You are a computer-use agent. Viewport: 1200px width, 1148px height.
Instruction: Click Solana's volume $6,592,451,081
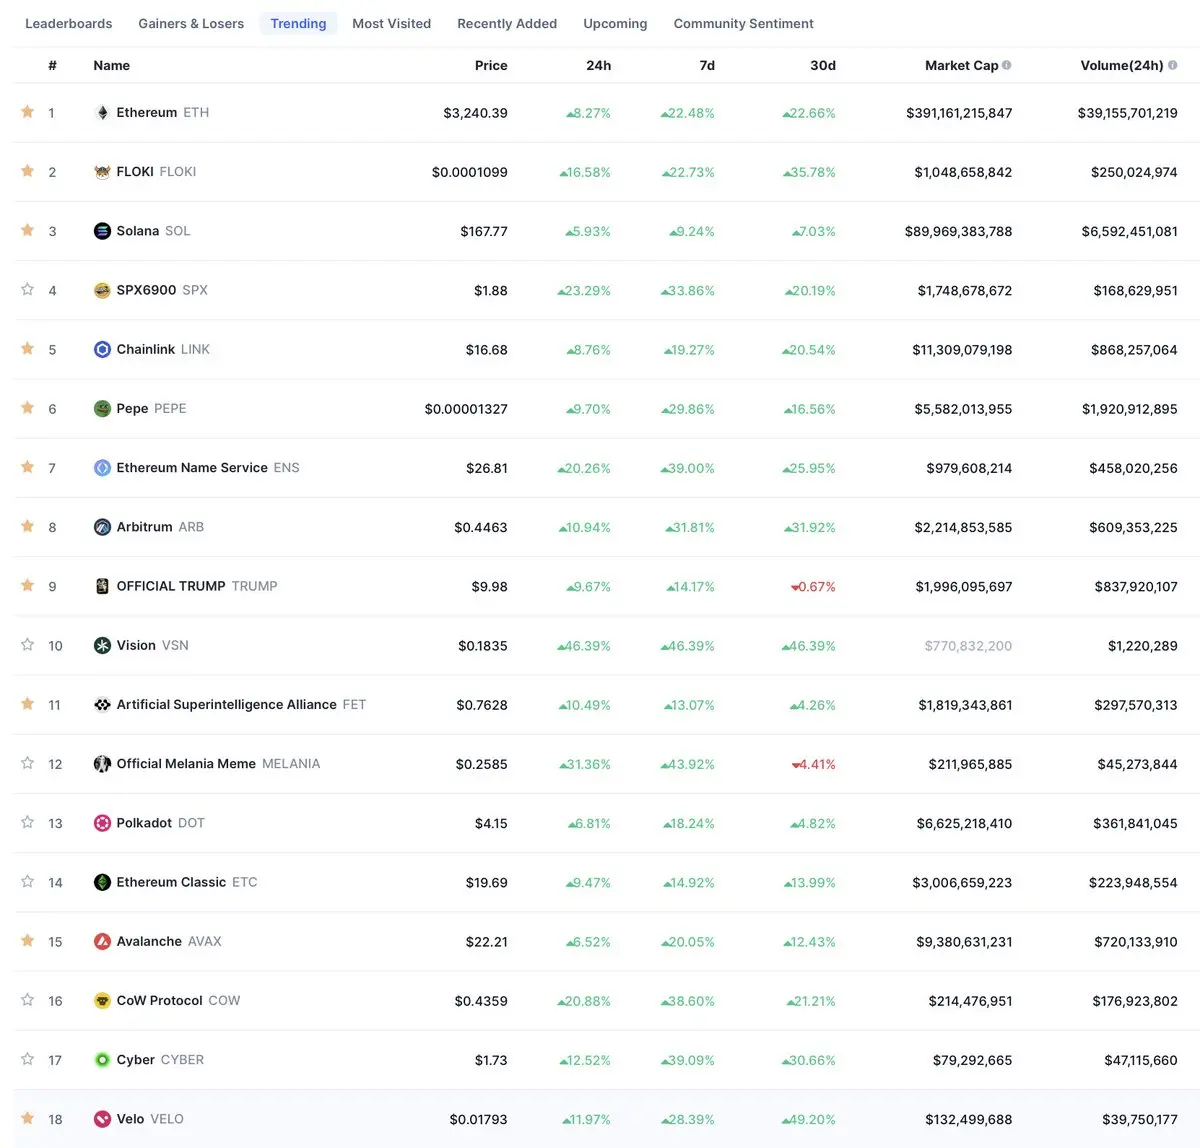point(1129,231)
